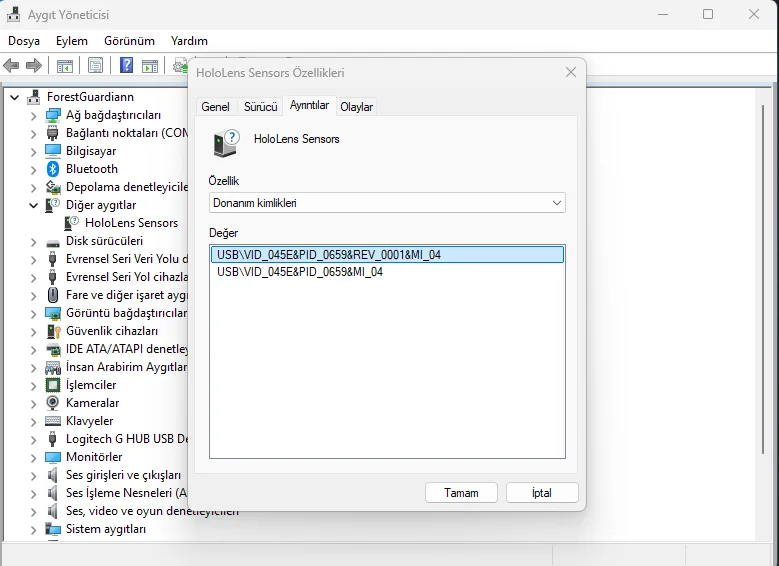
Task: Expand the Monitörler category
Action: (33, 457)
